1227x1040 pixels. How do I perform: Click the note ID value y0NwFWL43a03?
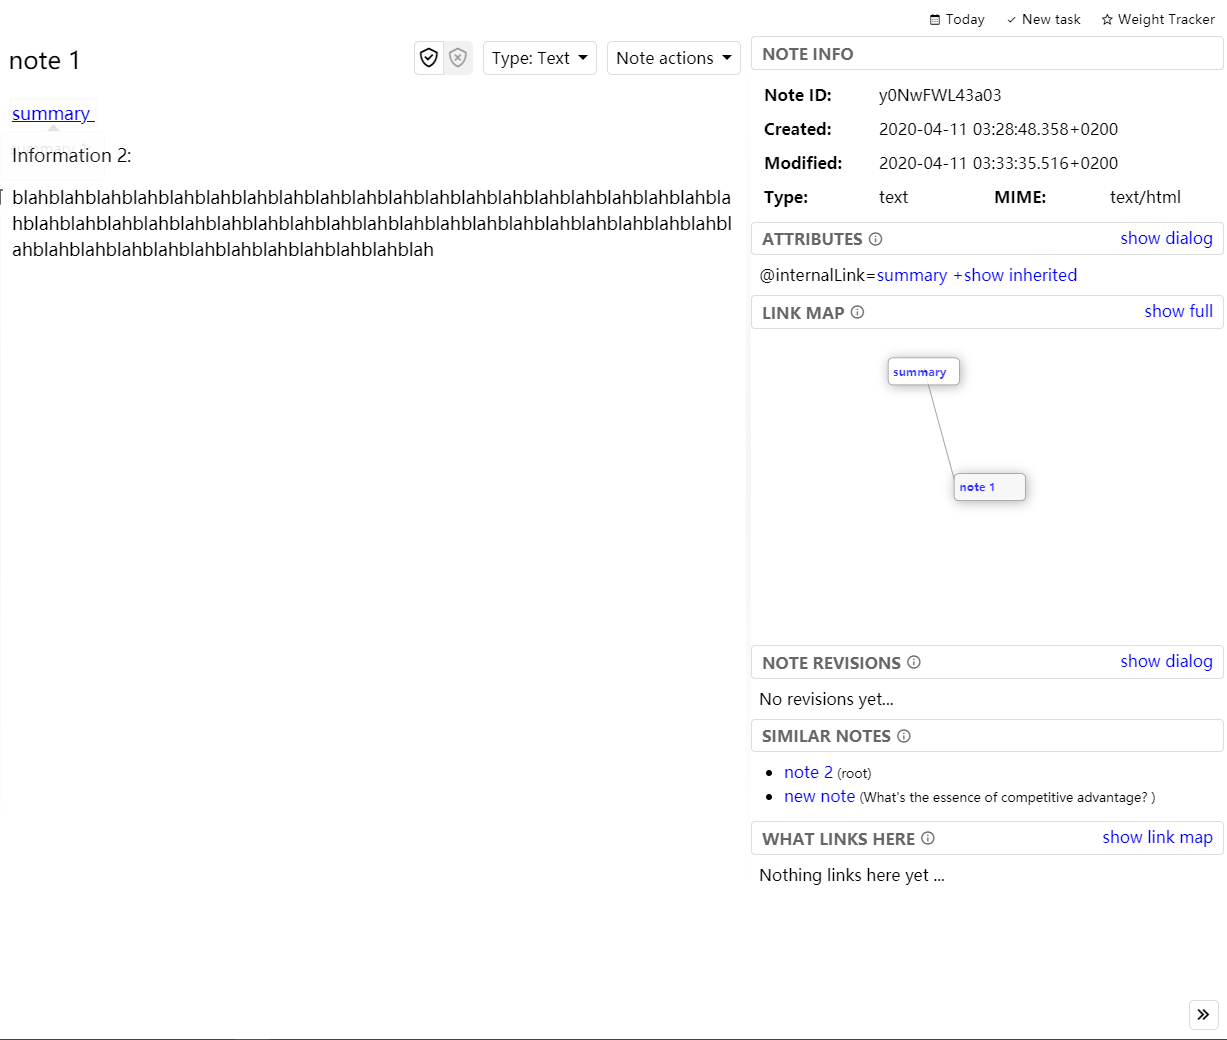(940, 95)
